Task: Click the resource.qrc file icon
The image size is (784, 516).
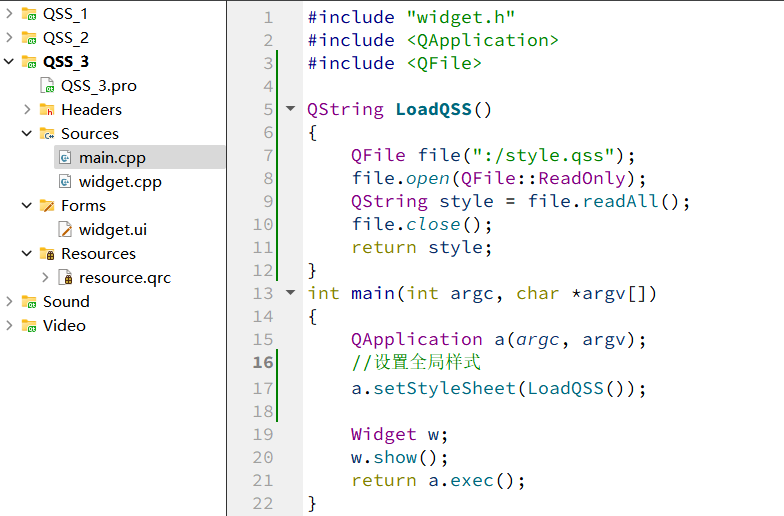Action: pyautogui.click(x=65, y=278)
